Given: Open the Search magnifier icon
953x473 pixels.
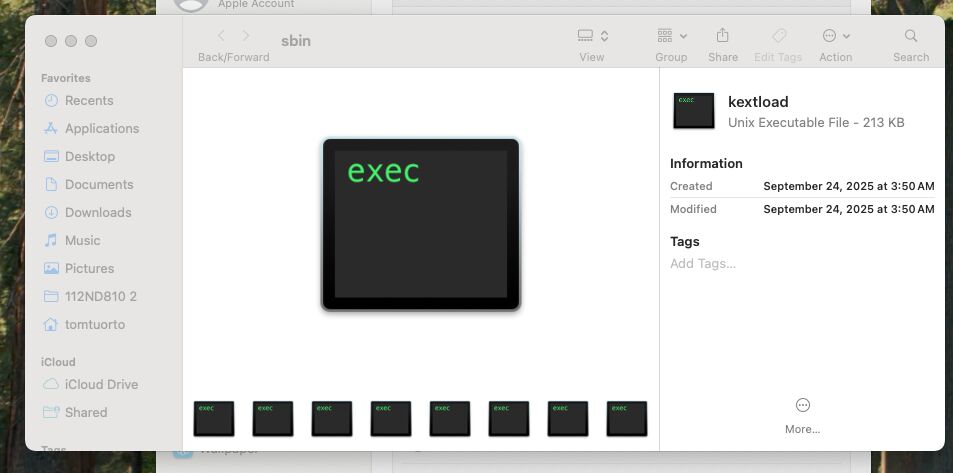Looking at the screenshot, I should [910, 36].
